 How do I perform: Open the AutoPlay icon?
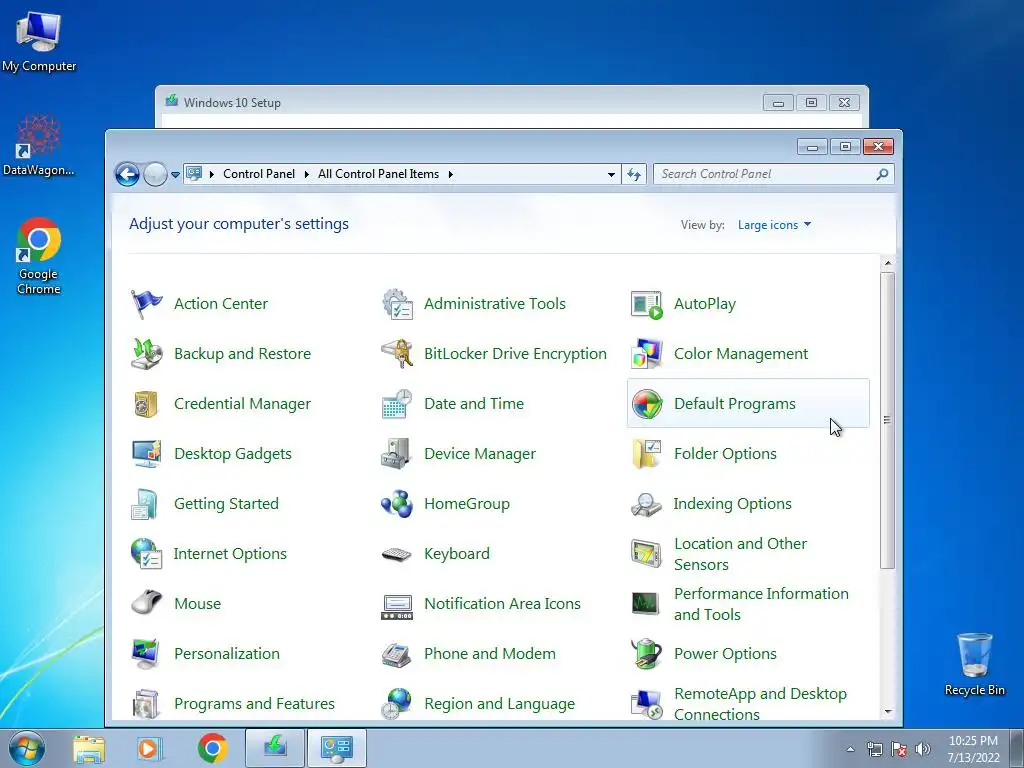click(x=647, y=304)
